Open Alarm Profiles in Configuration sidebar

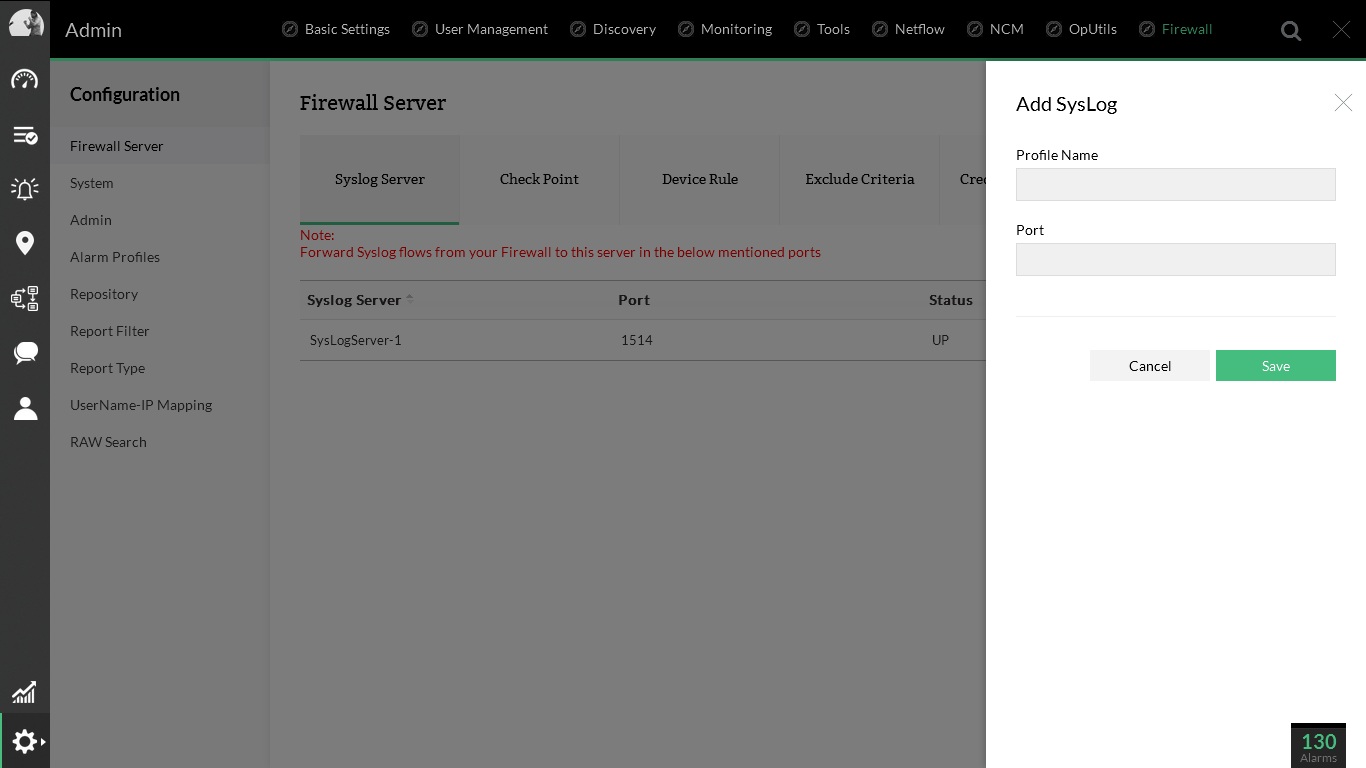coord(115,257)
